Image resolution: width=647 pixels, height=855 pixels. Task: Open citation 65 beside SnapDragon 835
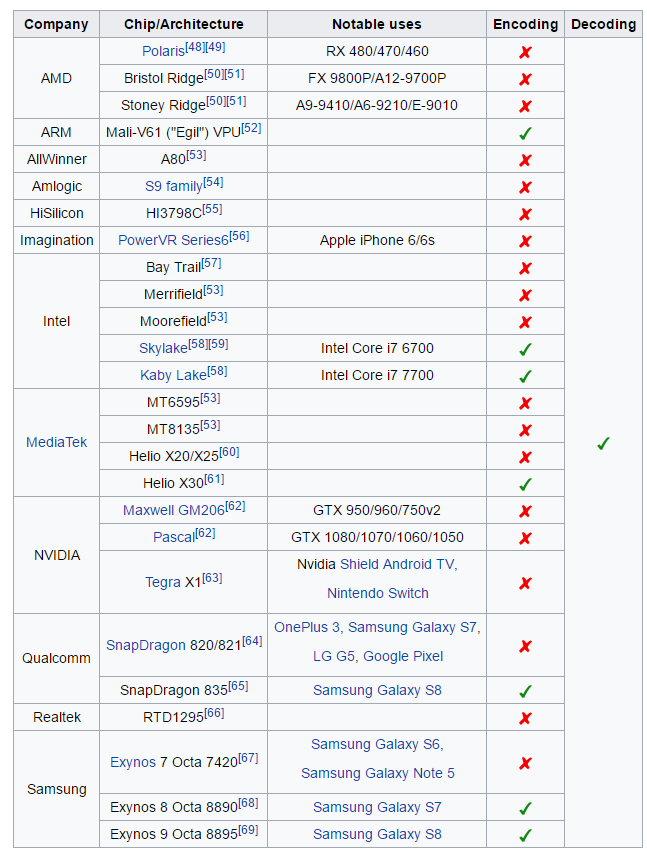point(238,686)
